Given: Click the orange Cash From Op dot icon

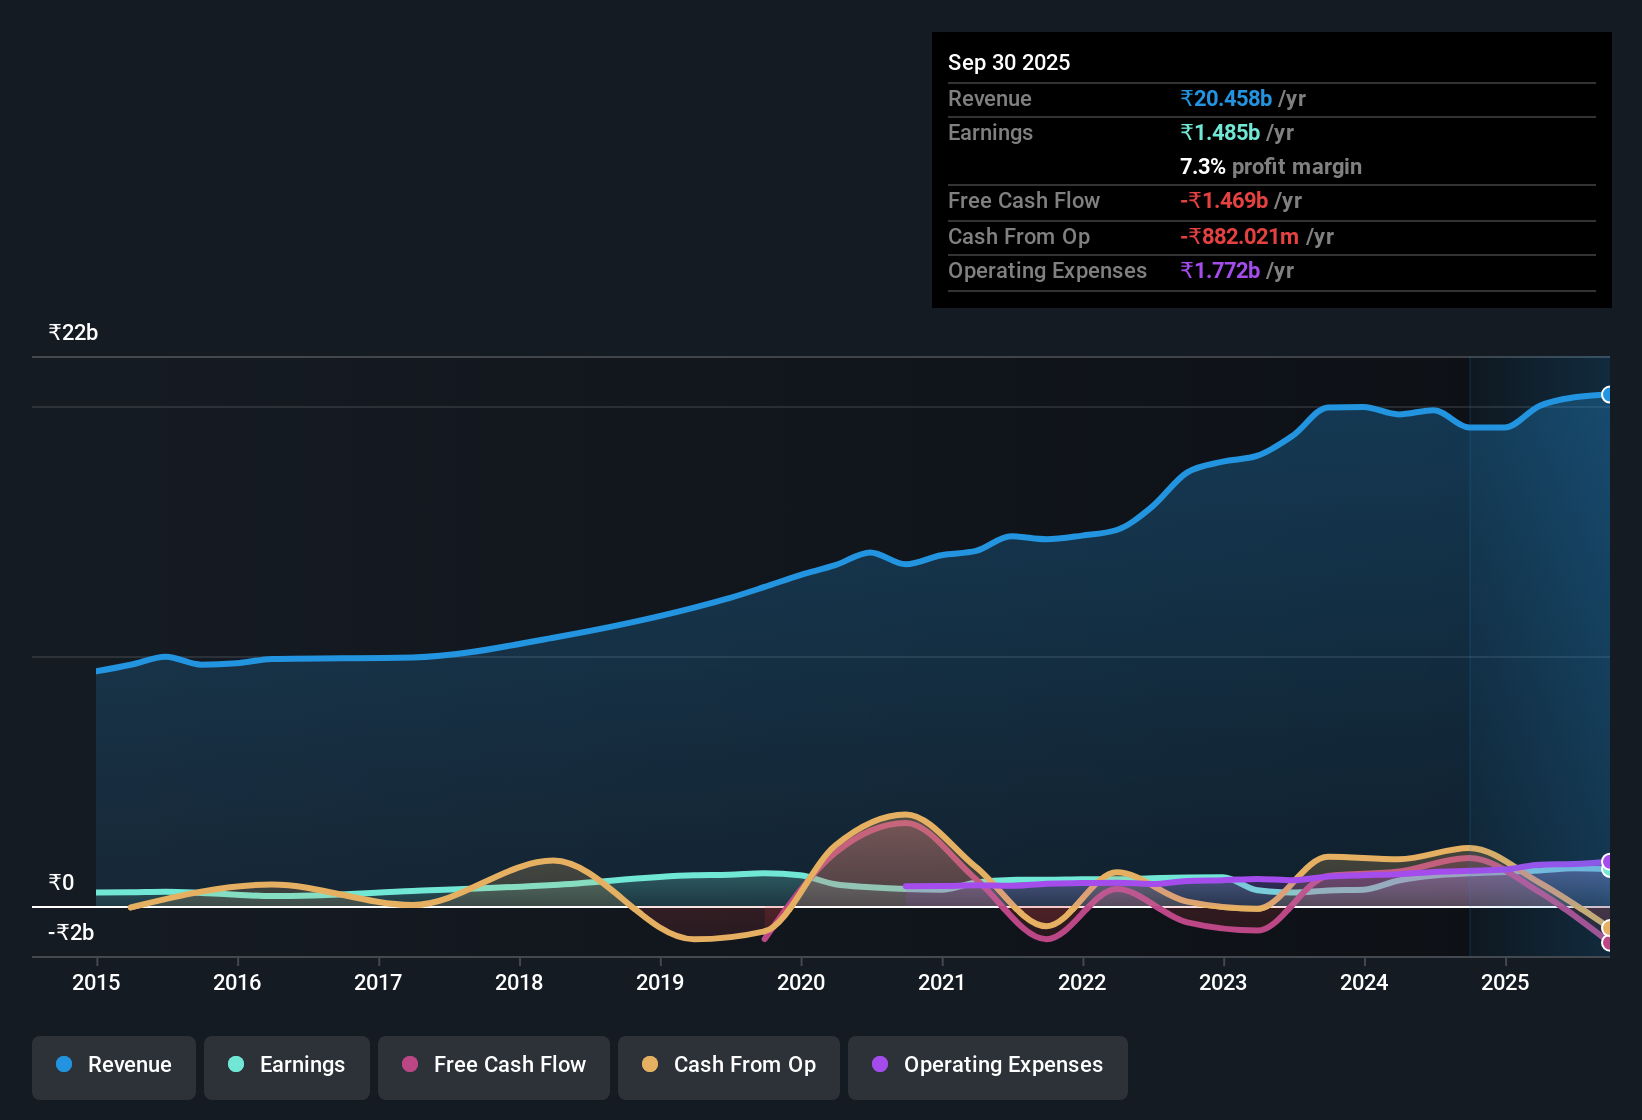Looking at the screenshot, I should point(650,1066).
